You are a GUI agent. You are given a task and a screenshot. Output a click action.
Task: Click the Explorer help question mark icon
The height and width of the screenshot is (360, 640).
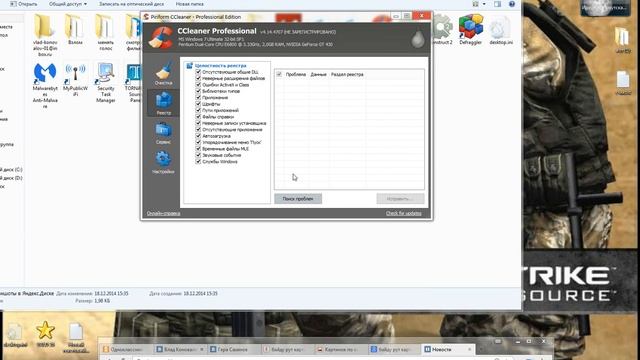click(512, 4)
